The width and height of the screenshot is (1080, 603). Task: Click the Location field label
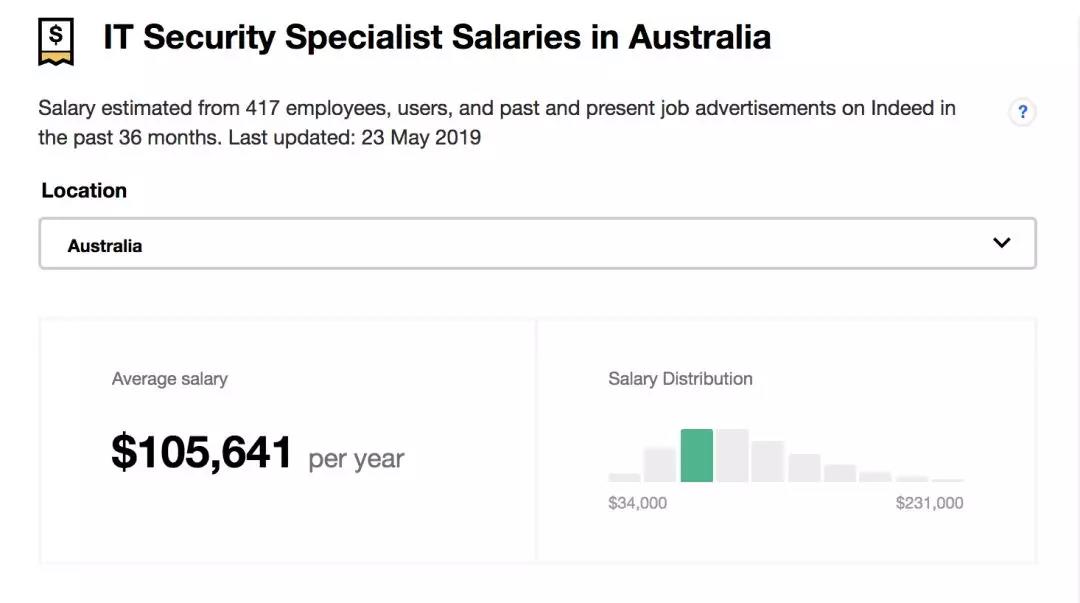point(84,191)
